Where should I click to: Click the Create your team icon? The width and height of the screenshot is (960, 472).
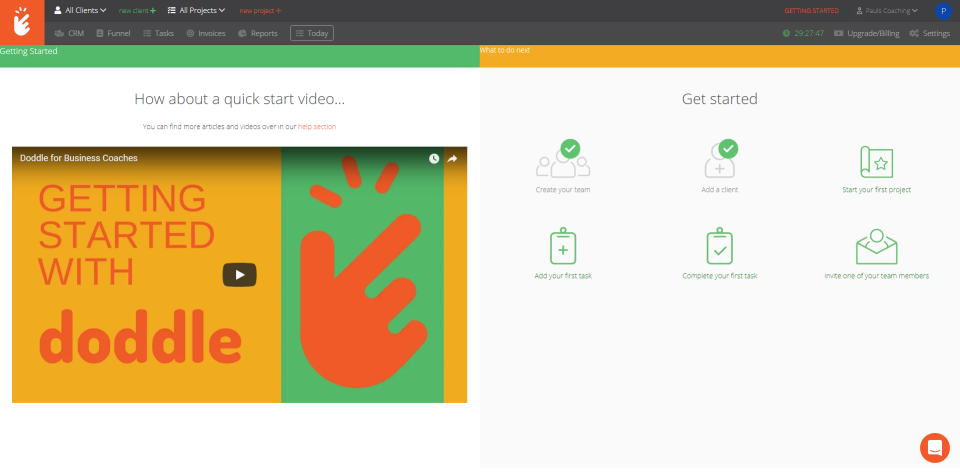(563, 159)
